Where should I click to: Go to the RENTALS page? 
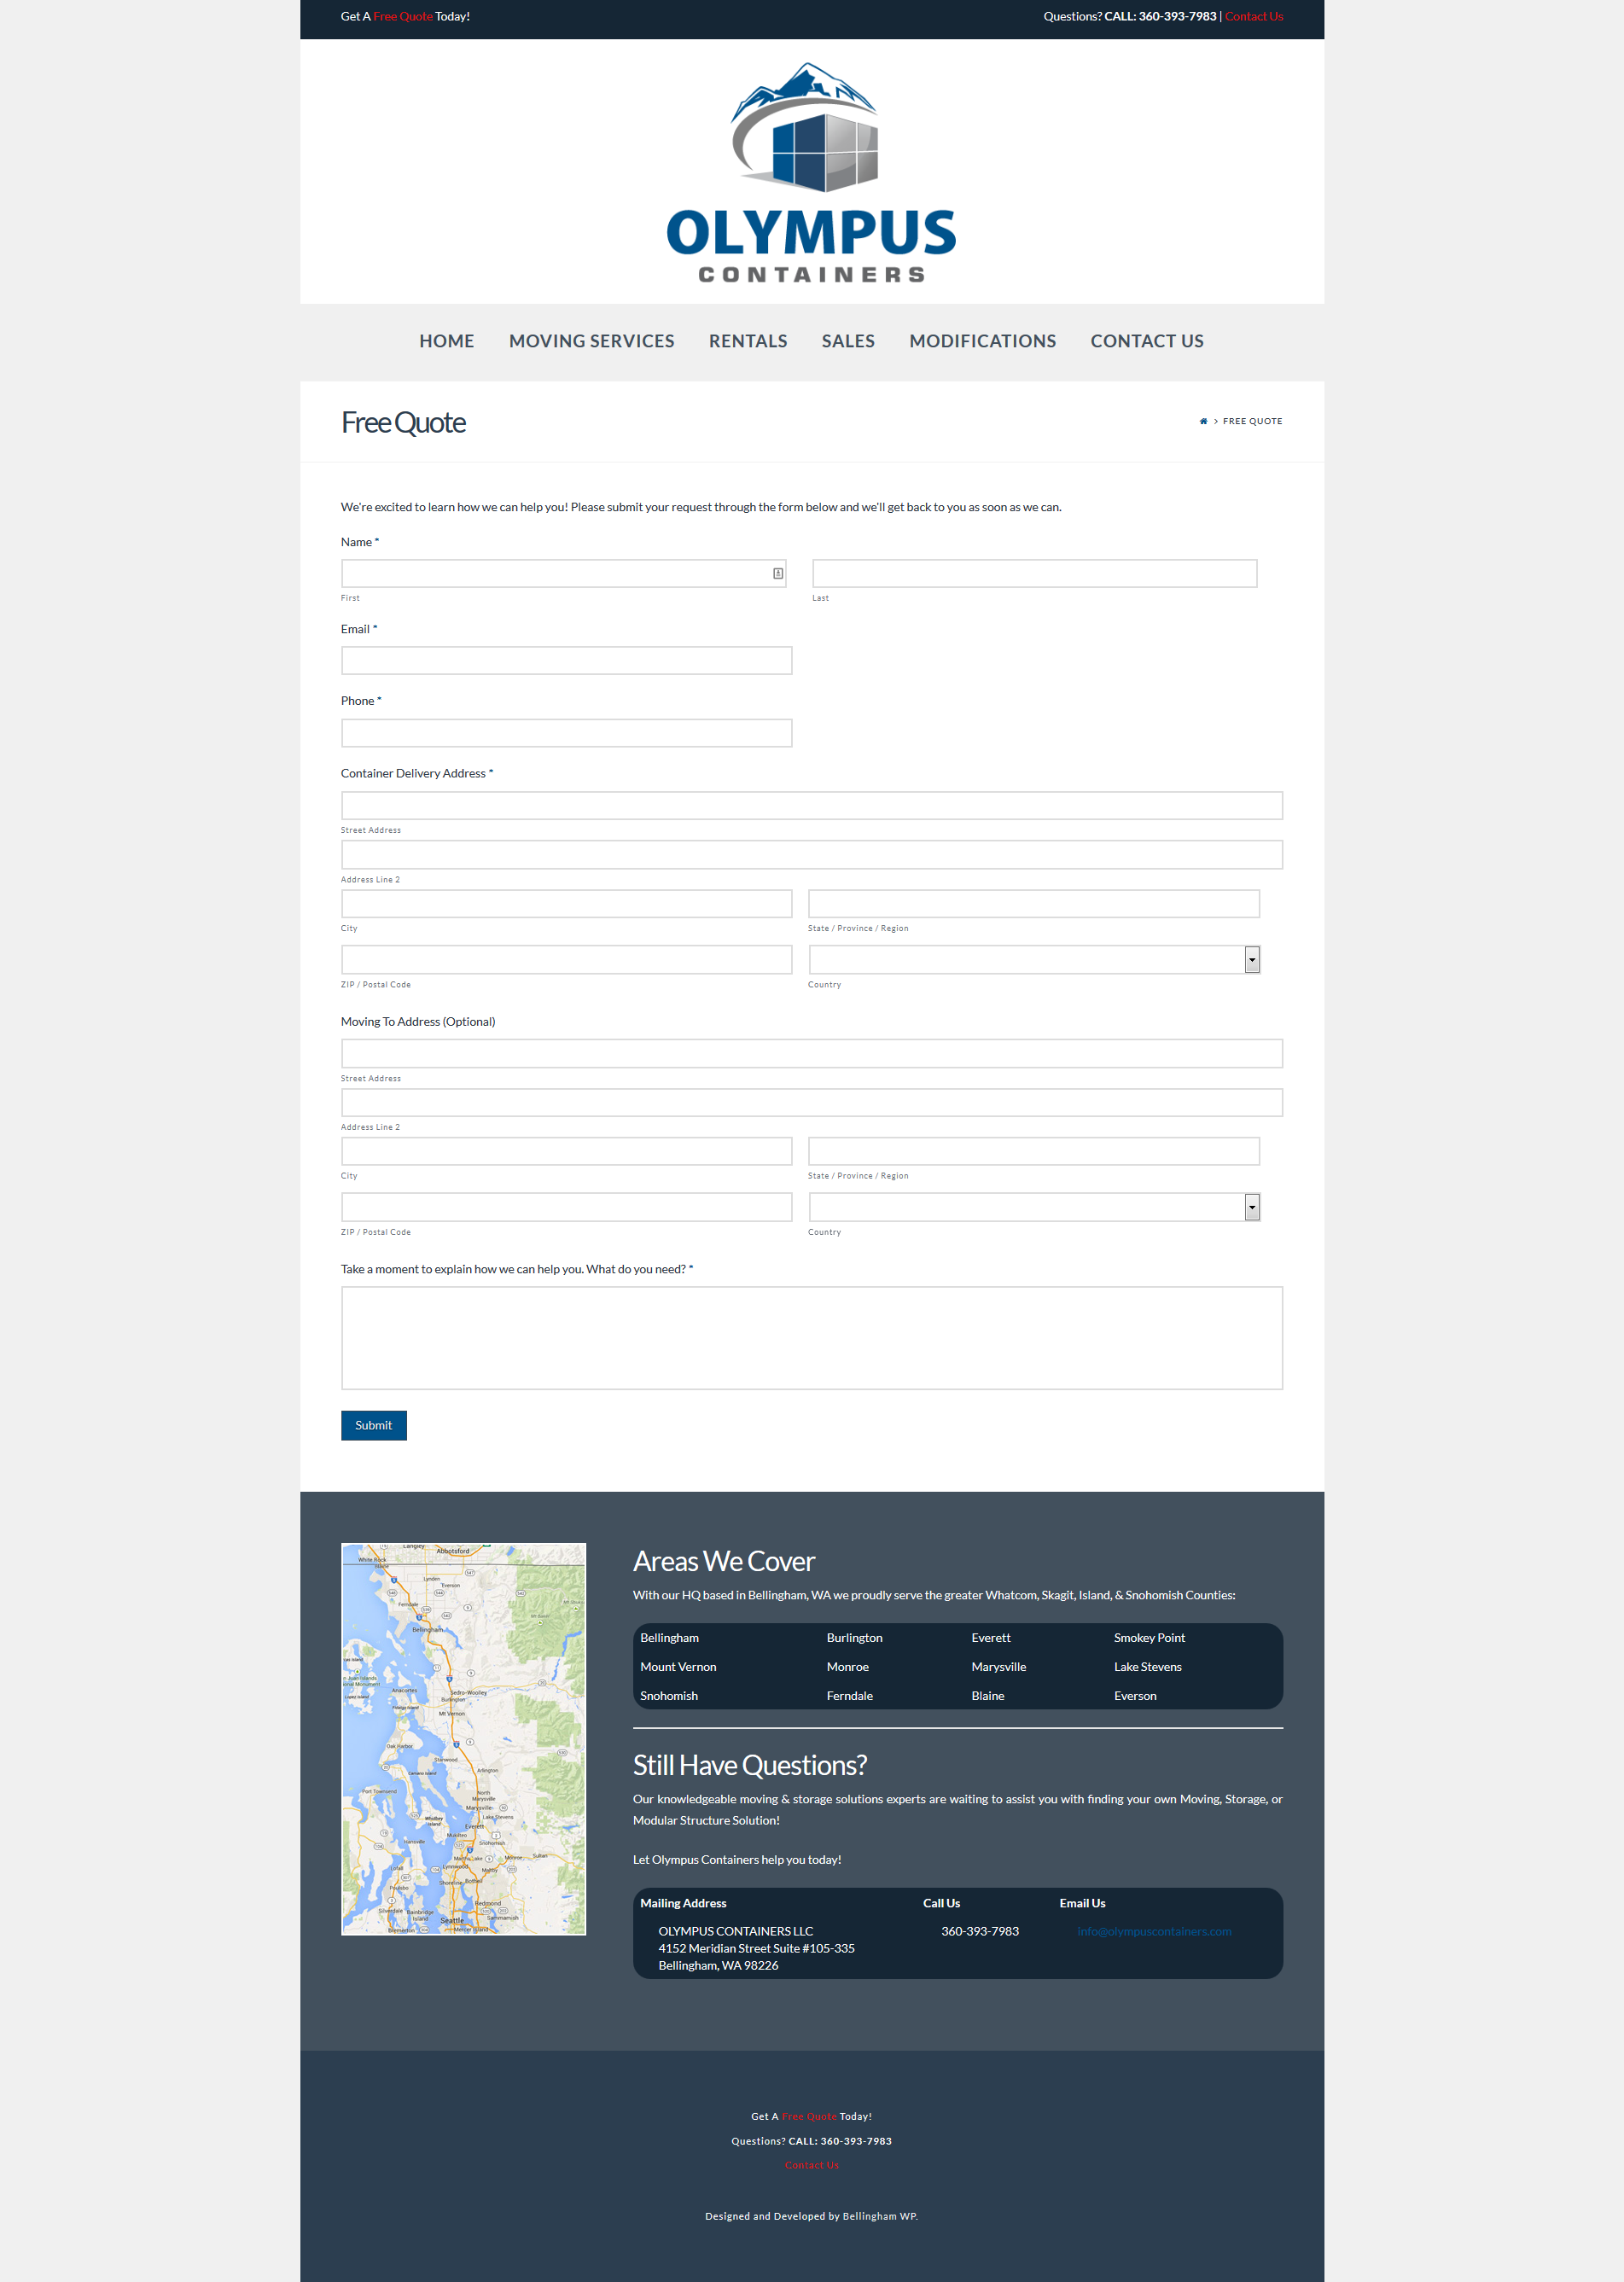click(748, 341)
